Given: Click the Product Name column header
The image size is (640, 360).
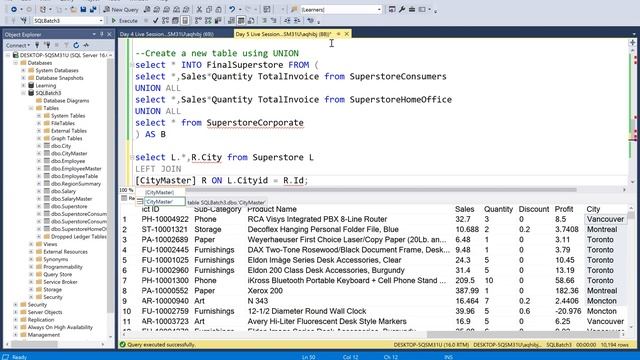Looking at the screenshot, I should [272, 209].
